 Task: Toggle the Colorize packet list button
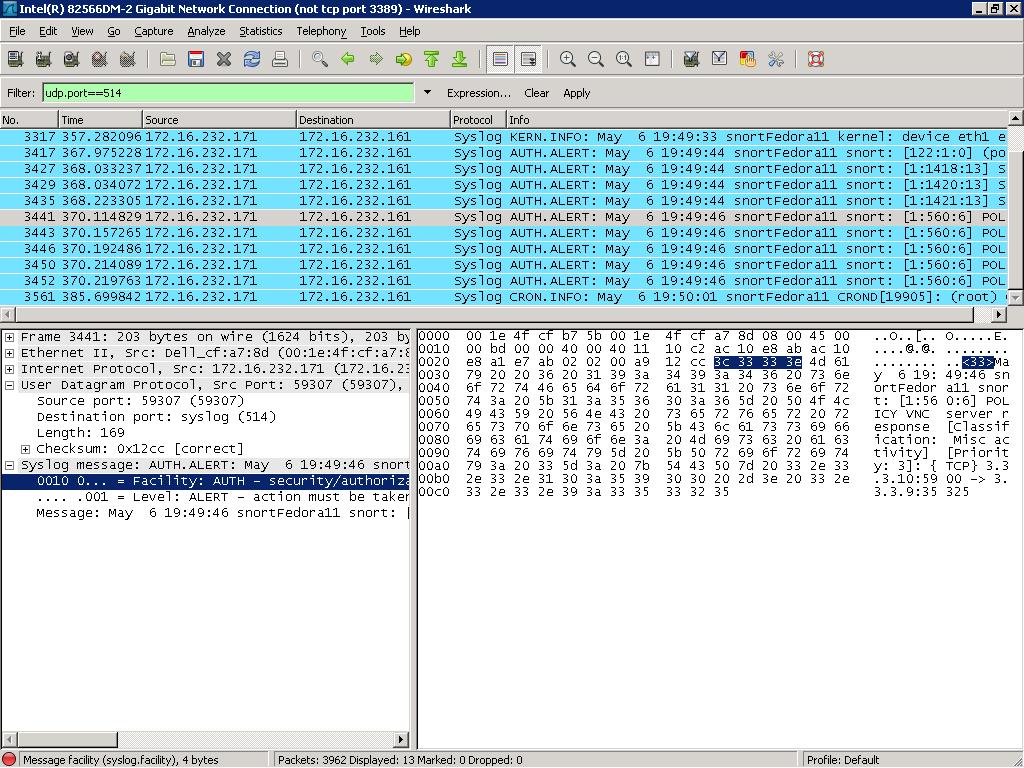500,60
